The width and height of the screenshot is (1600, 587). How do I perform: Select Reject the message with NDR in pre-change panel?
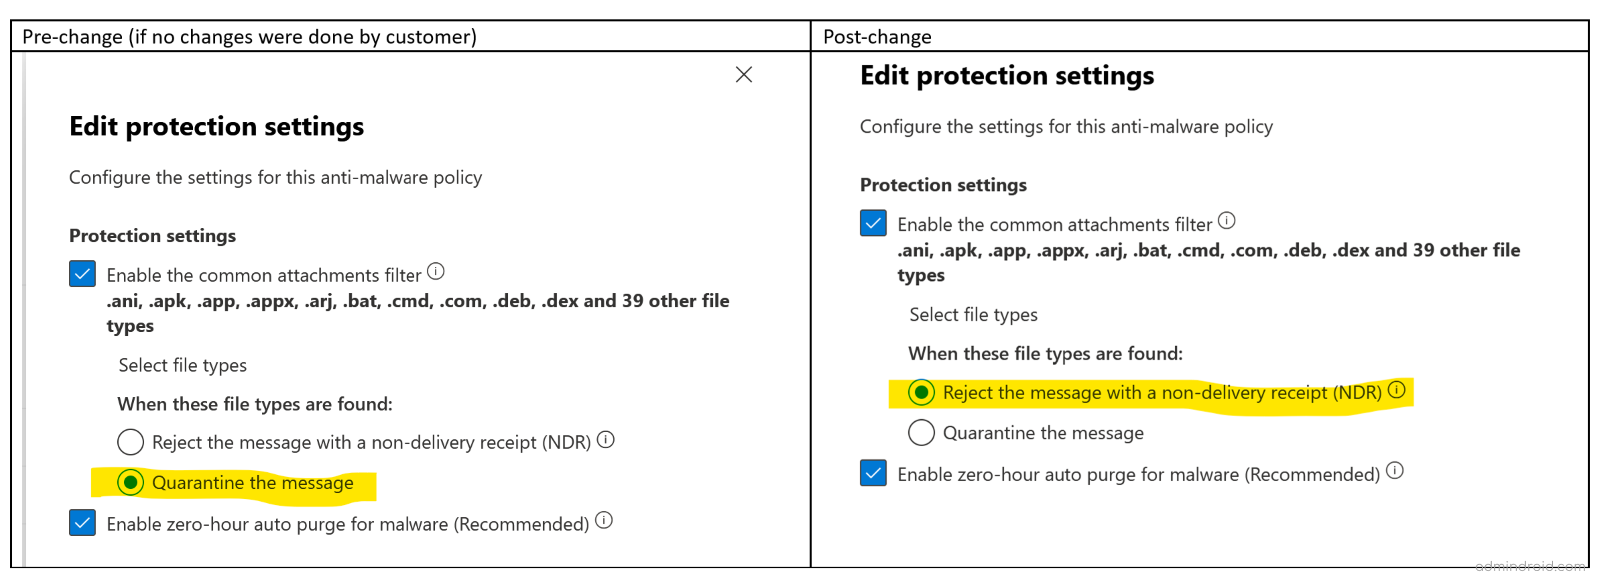[x=130, y=441]
